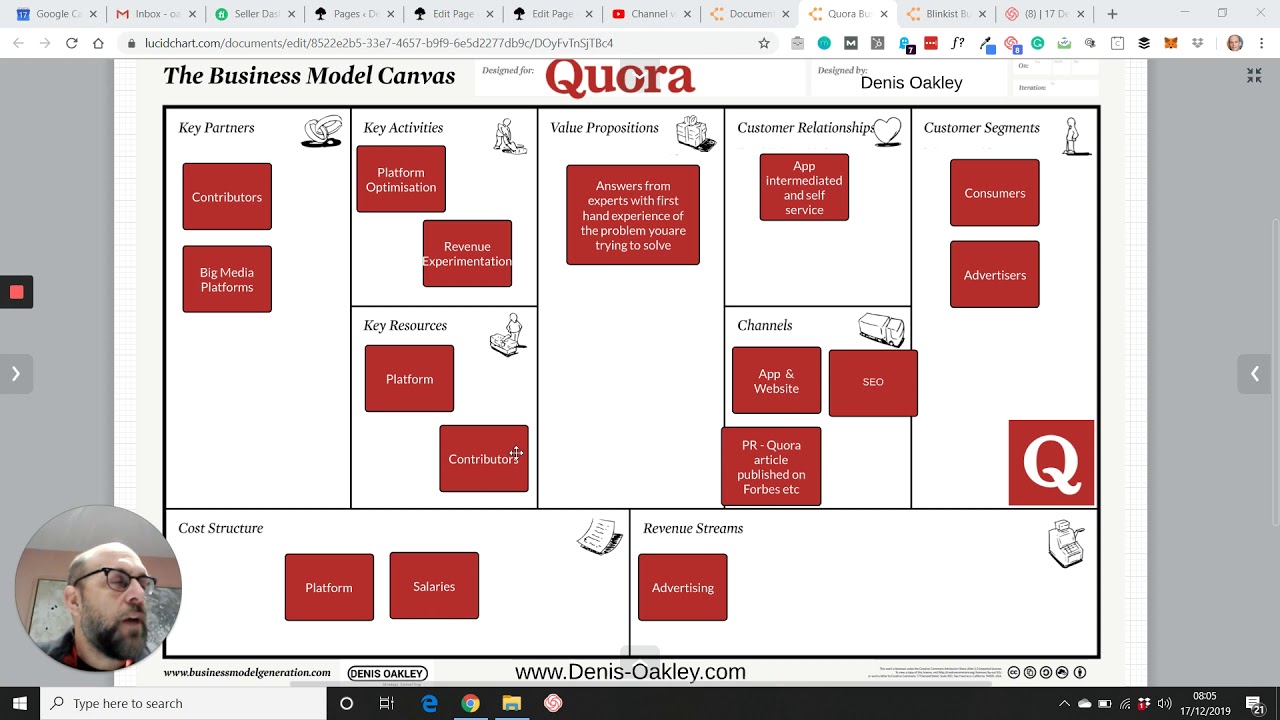Switch to the Pages tab
This screenshot has width=1280, height=720.
click(353, 14)
